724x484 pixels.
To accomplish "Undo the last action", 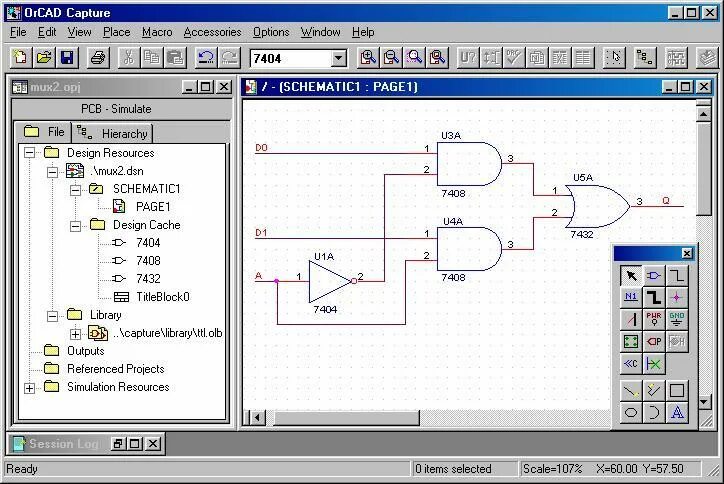I will point(205,58).
